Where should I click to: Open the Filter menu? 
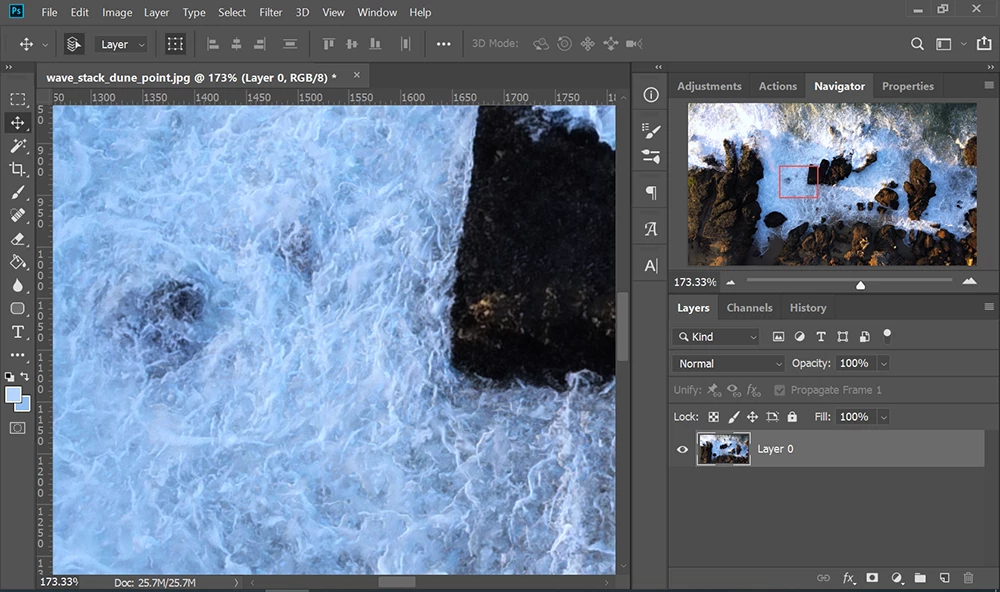[x=270, y=12]
